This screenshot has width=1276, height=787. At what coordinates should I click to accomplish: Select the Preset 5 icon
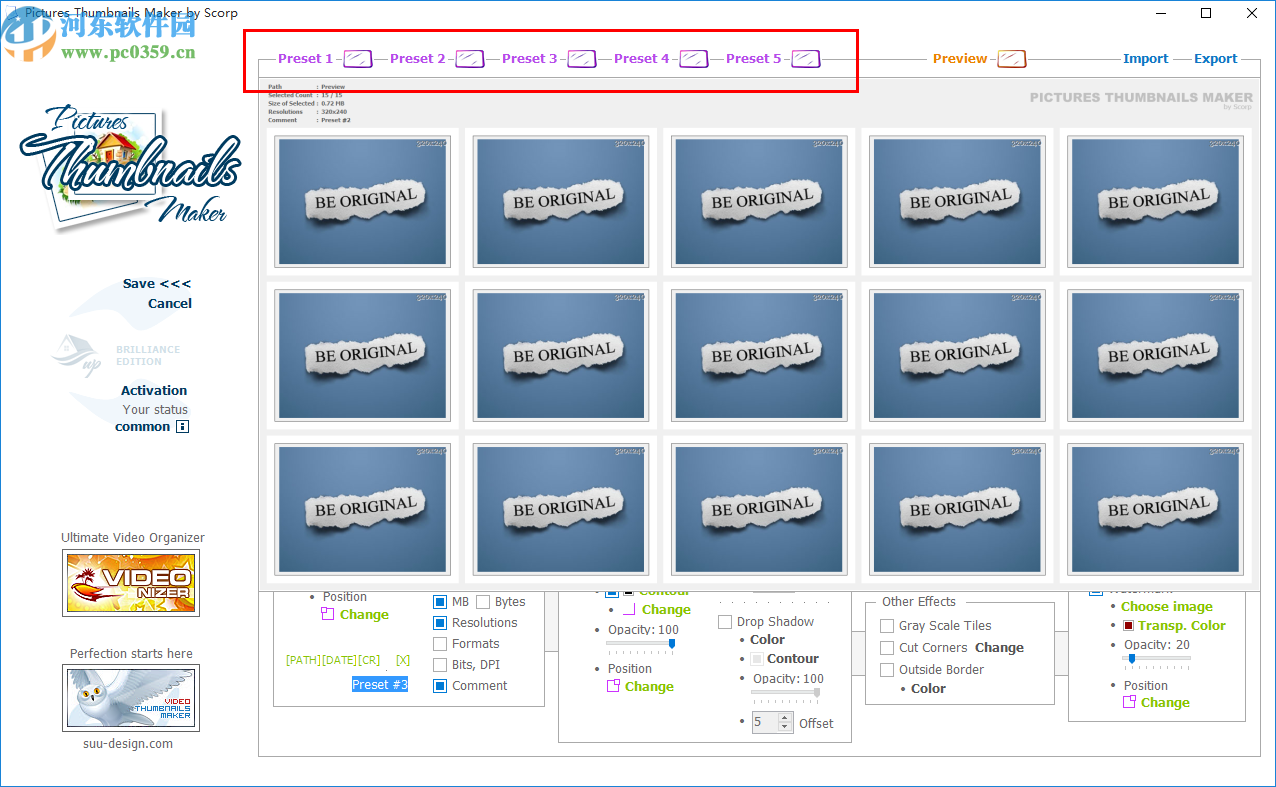coord(804,58)
